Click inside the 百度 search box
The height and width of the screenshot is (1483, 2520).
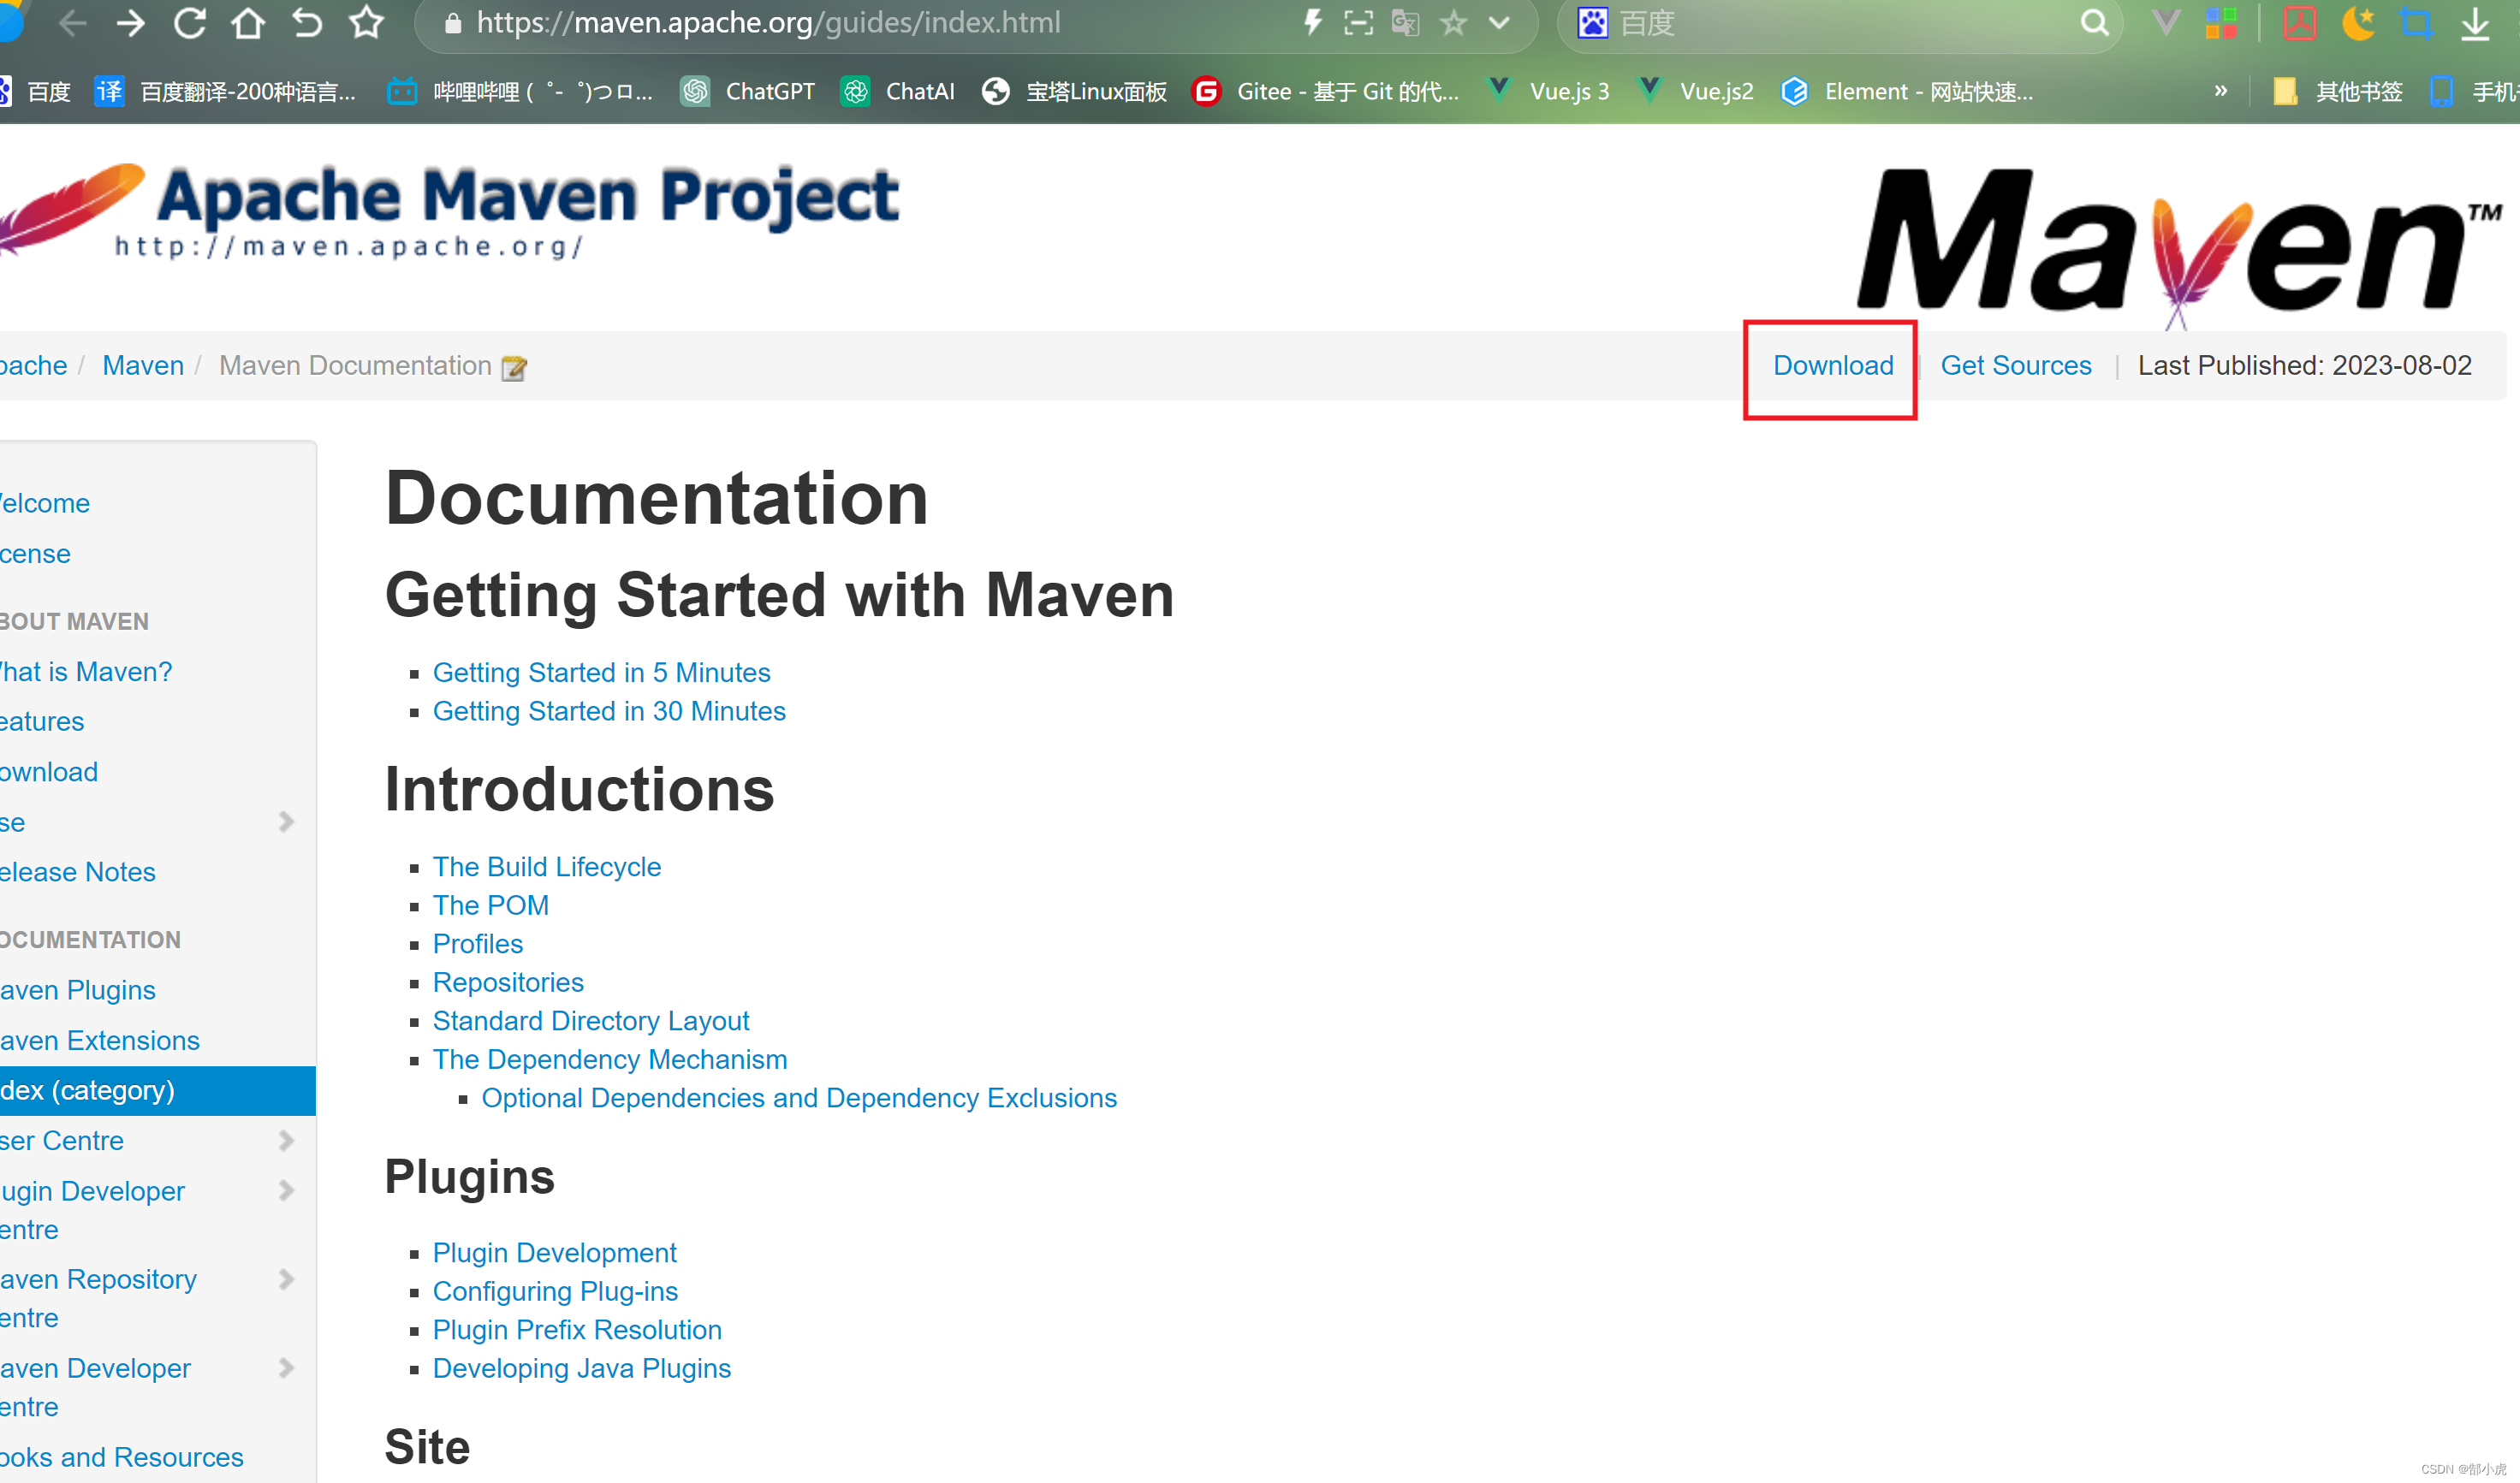tap(1800, 24)
